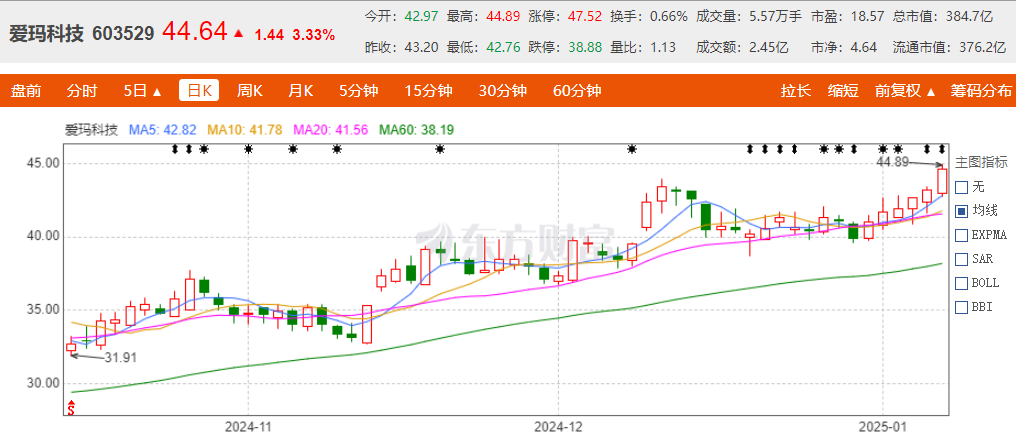Click the 2024-12 date axis label
Image resolution: width=1016 pixels, height=439 pixels.
click(559, 427)
